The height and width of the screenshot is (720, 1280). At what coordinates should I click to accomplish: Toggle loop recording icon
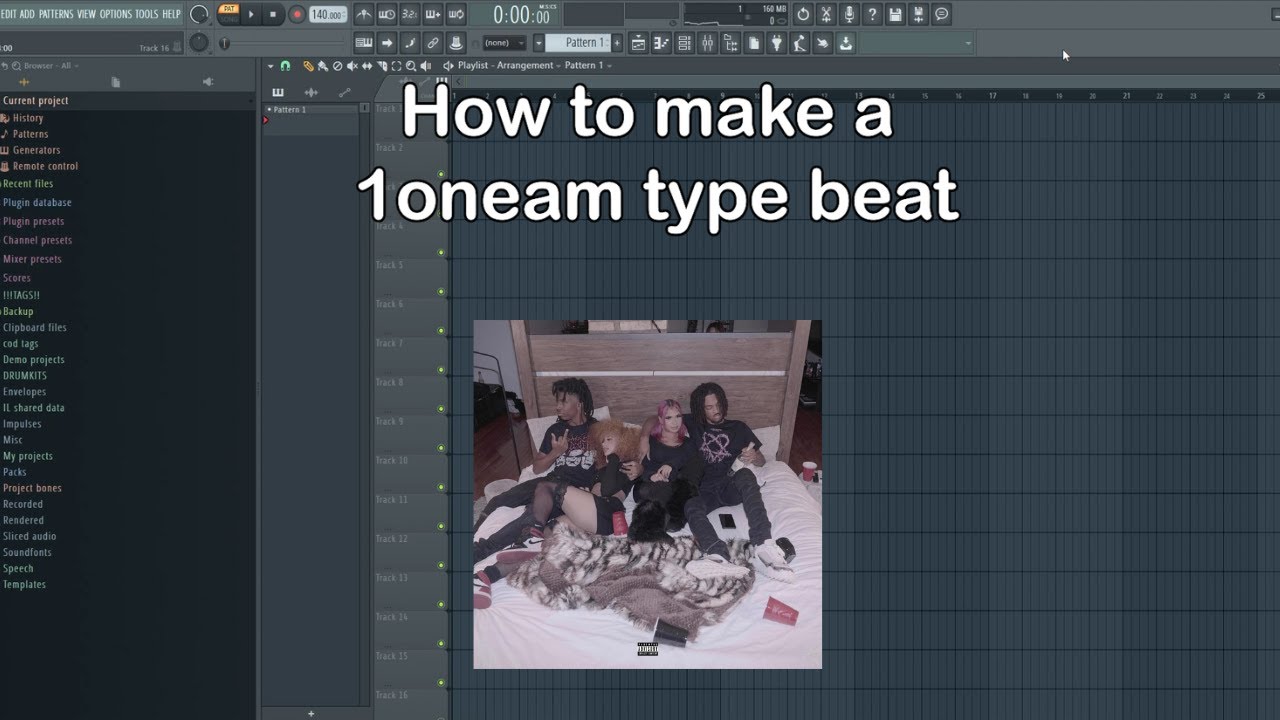click(x=456, y=14)
